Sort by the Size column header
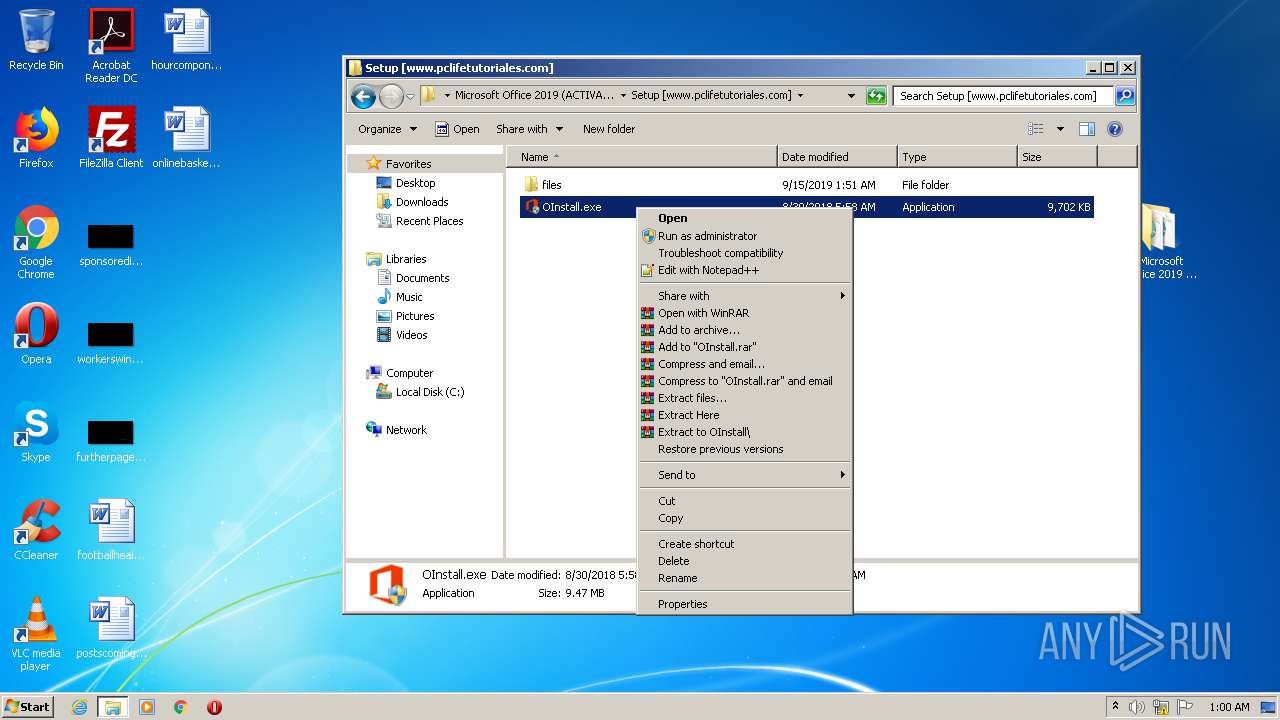The width and height of the screenshot is (1280, 720). (x=1057, y=157)
